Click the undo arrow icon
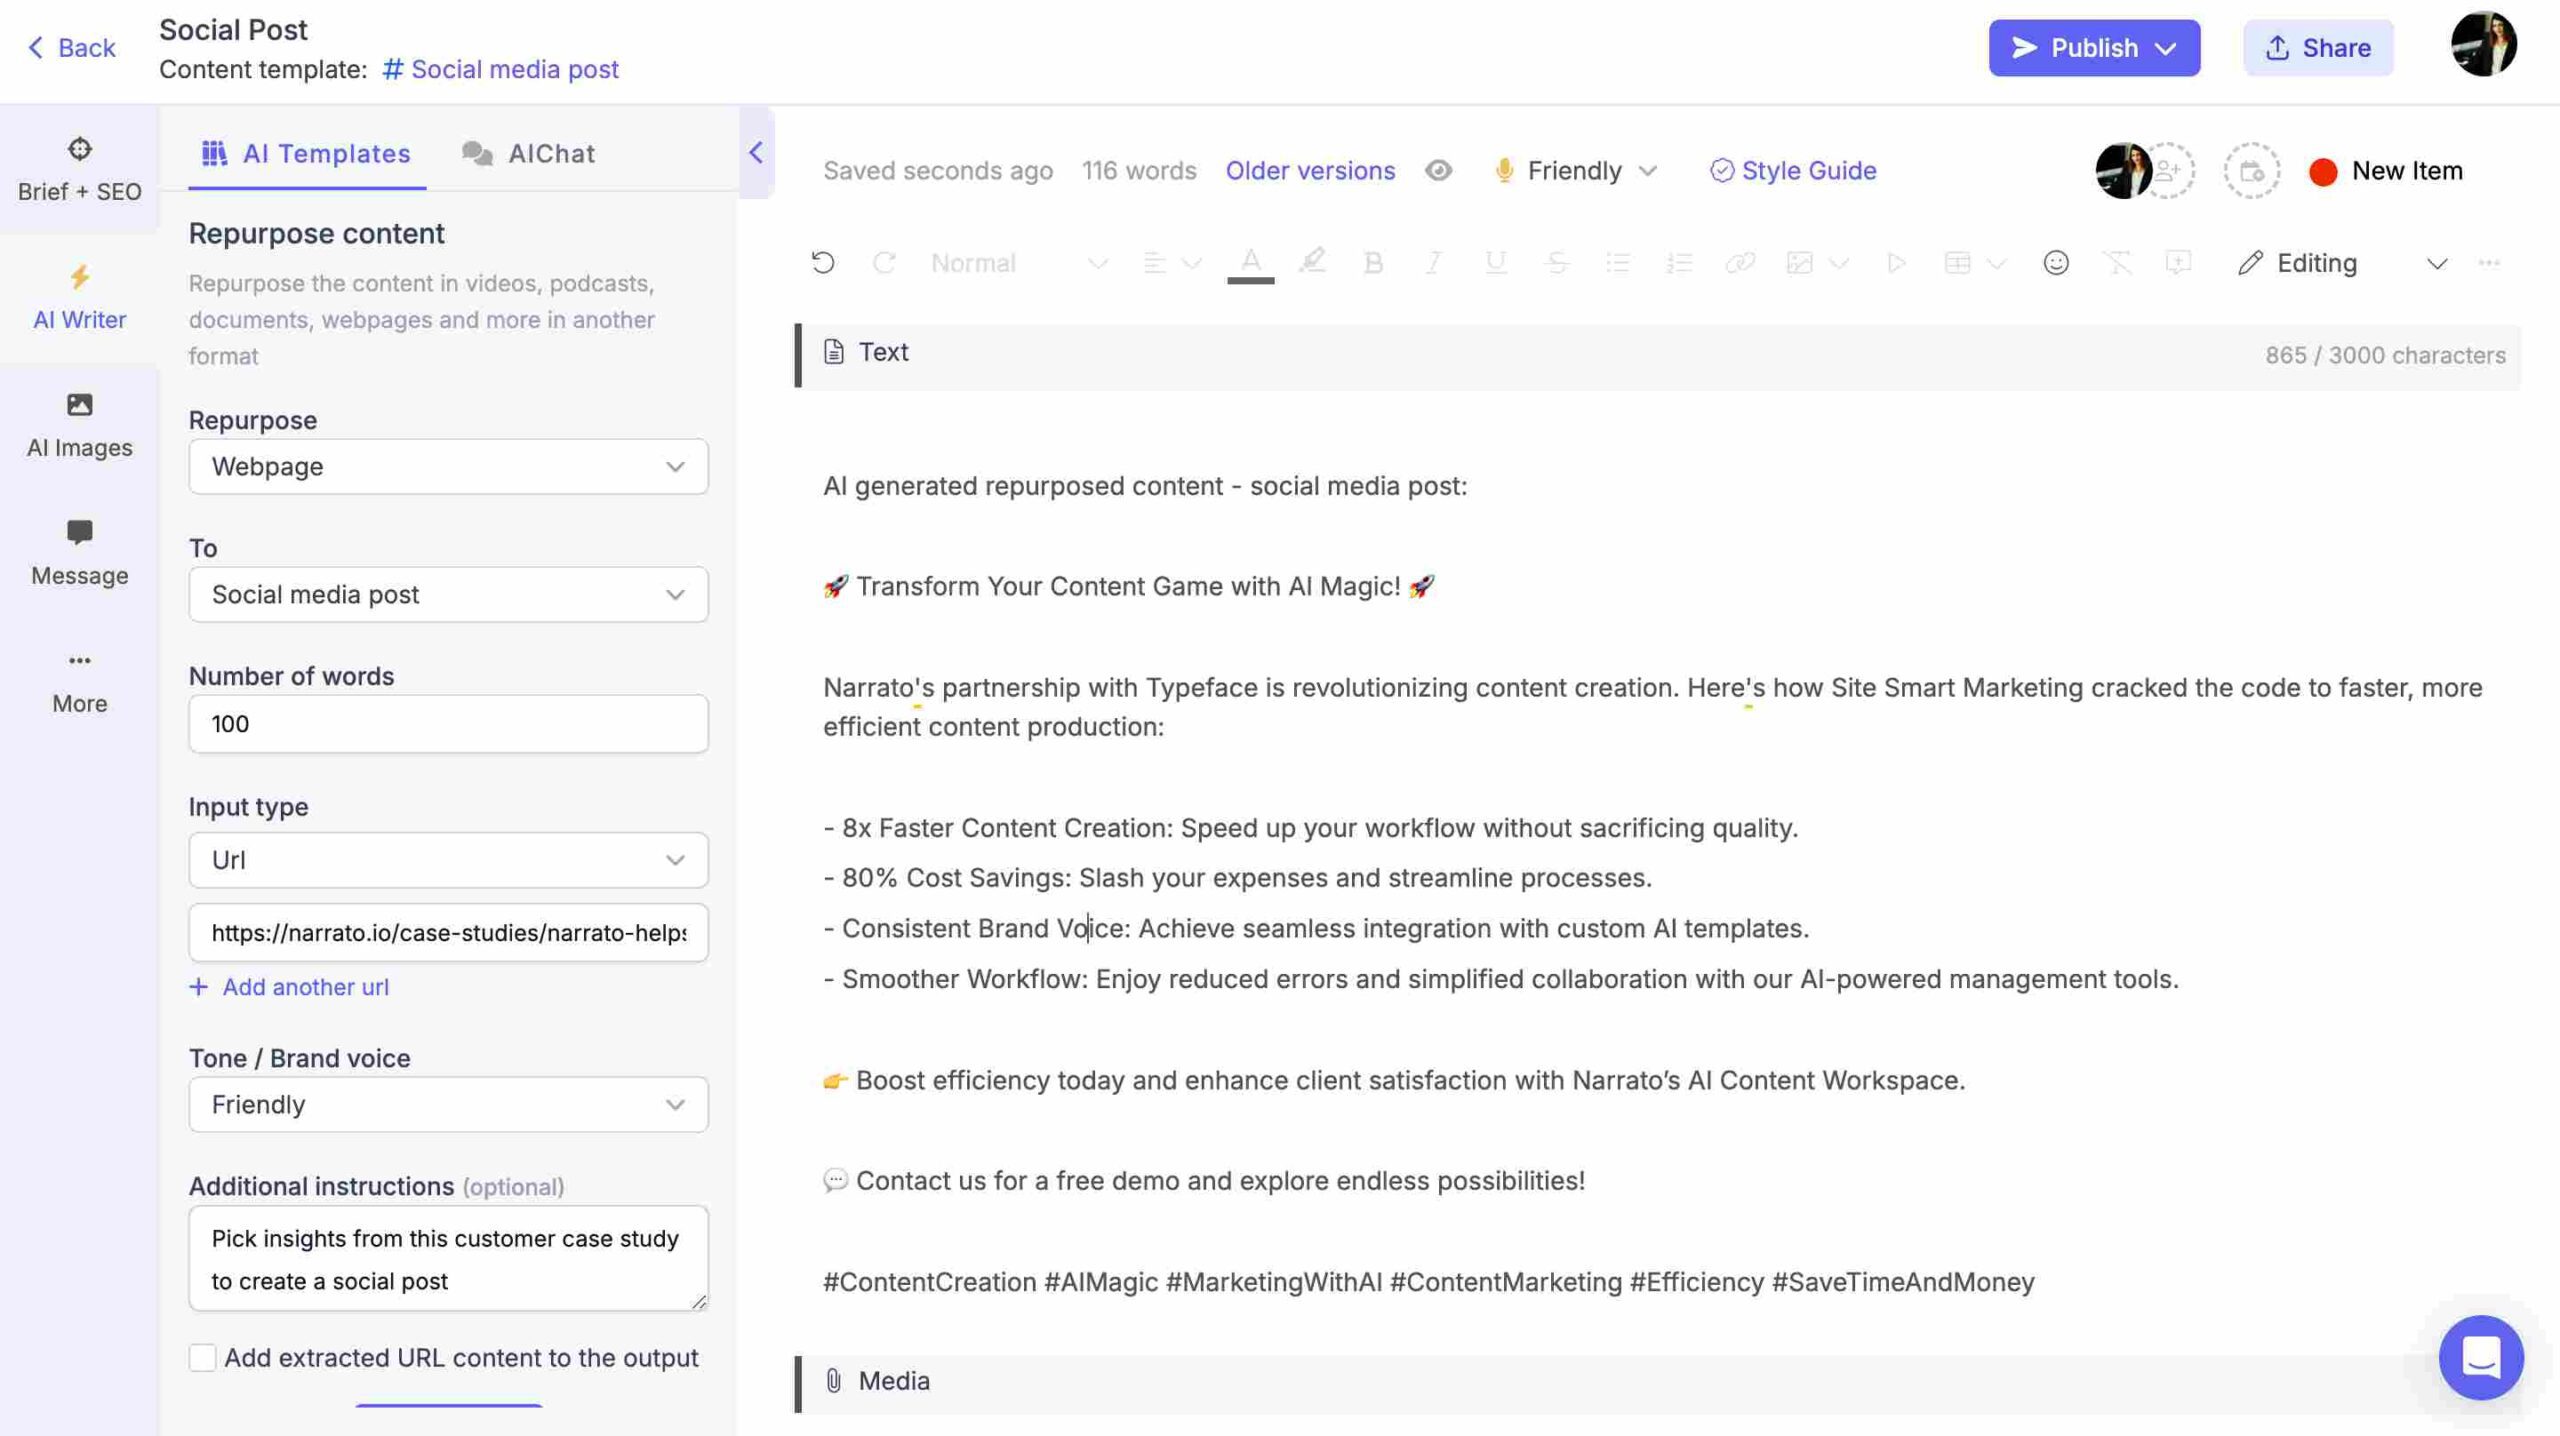 point(823,262)
